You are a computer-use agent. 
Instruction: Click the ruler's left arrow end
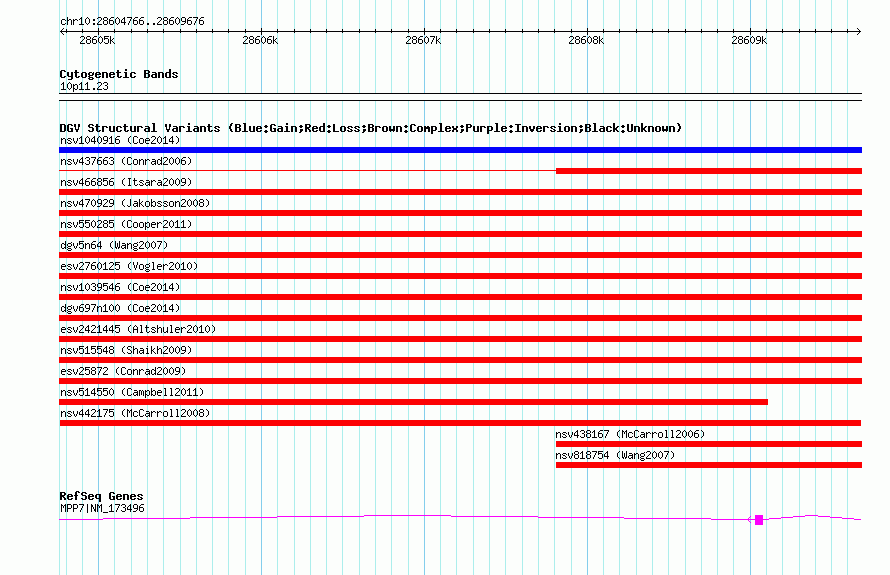63,32
